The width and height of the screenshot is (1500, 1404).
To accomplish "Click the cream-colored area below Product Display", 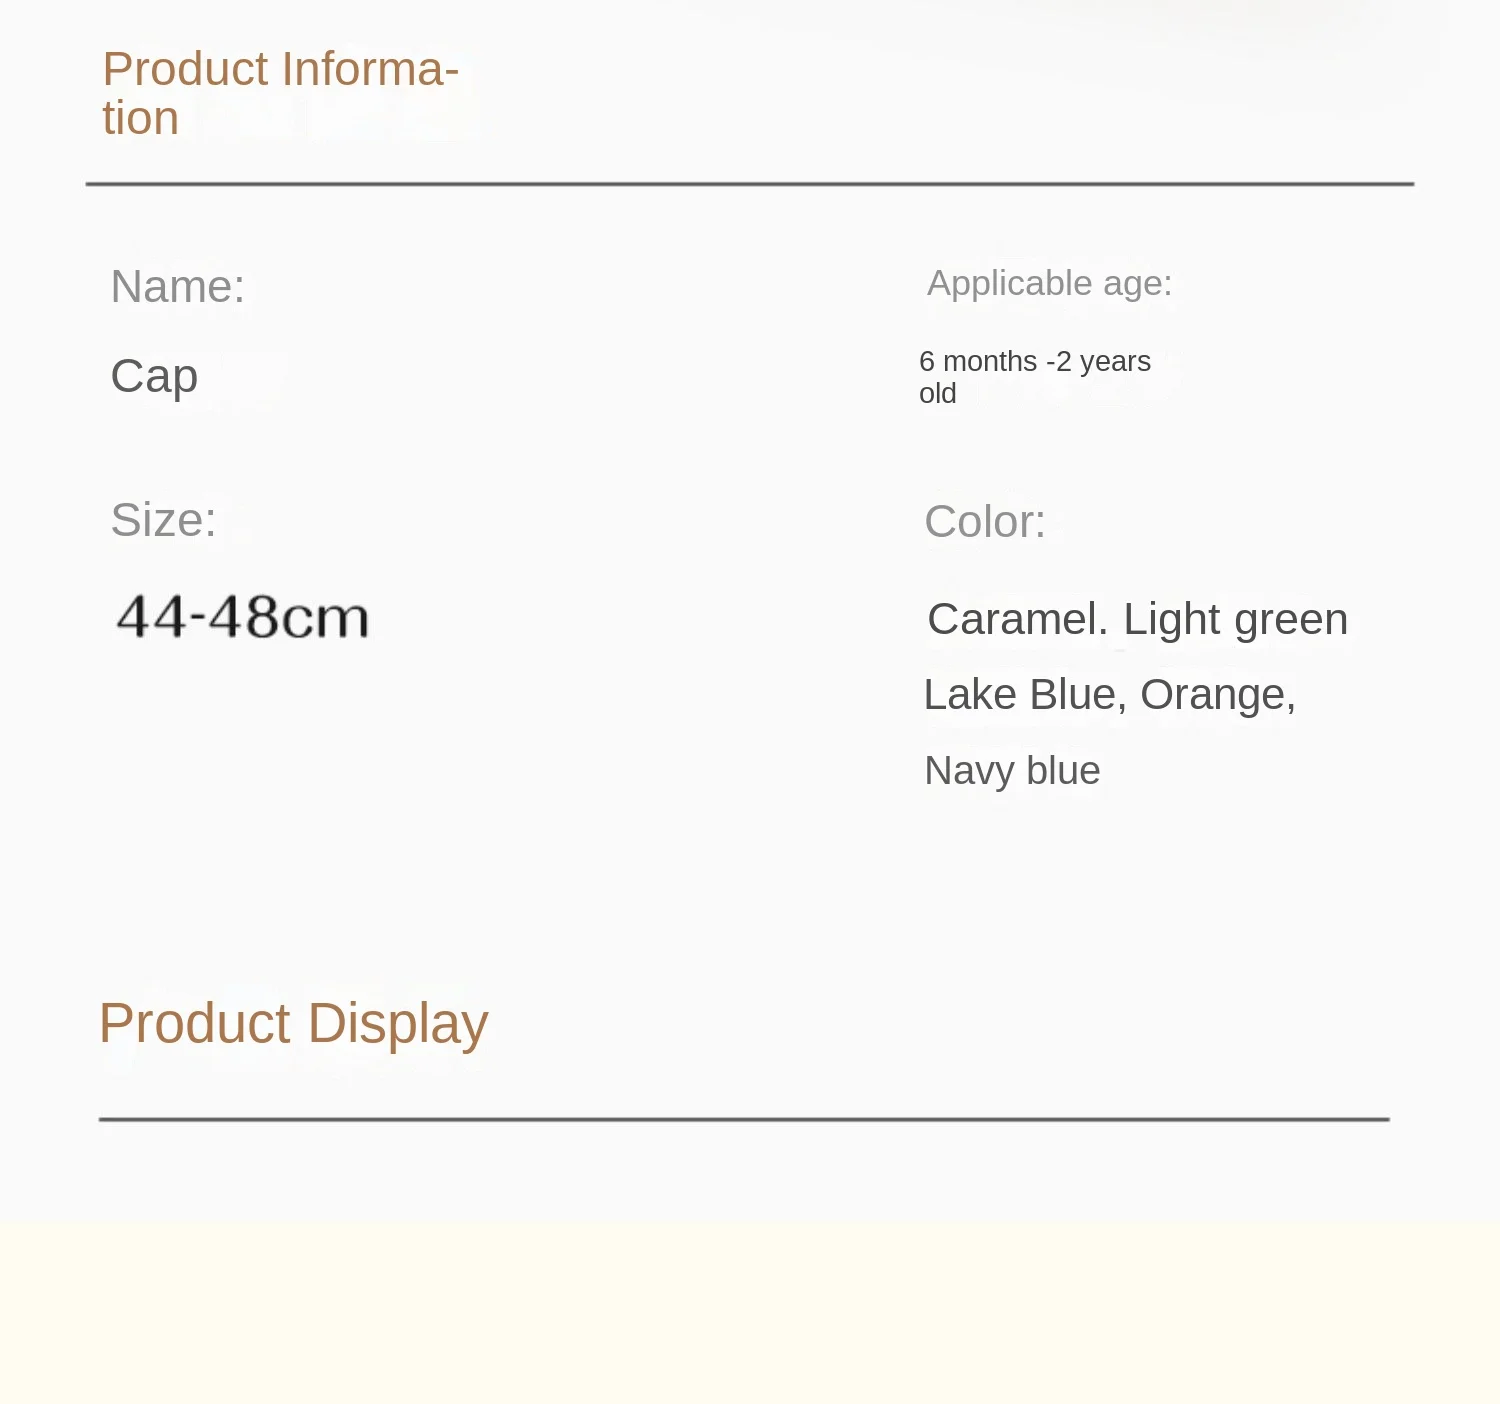I will [750, 1312].
